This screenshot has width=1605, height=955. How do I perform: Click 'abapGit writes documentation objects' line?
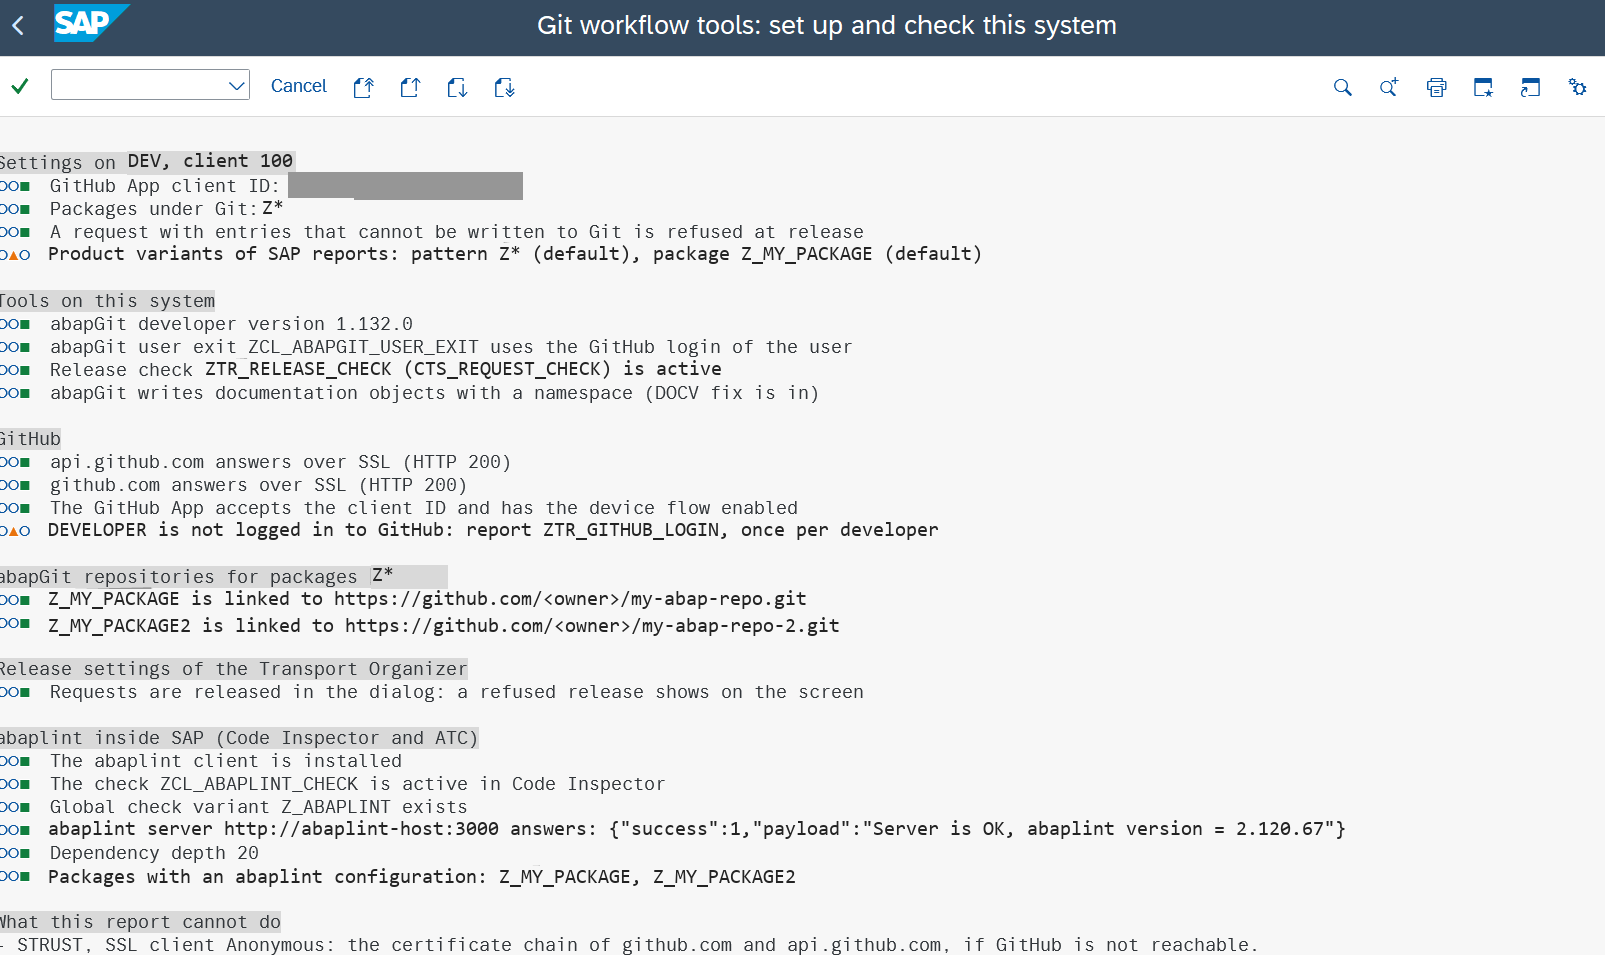[434, 393]
